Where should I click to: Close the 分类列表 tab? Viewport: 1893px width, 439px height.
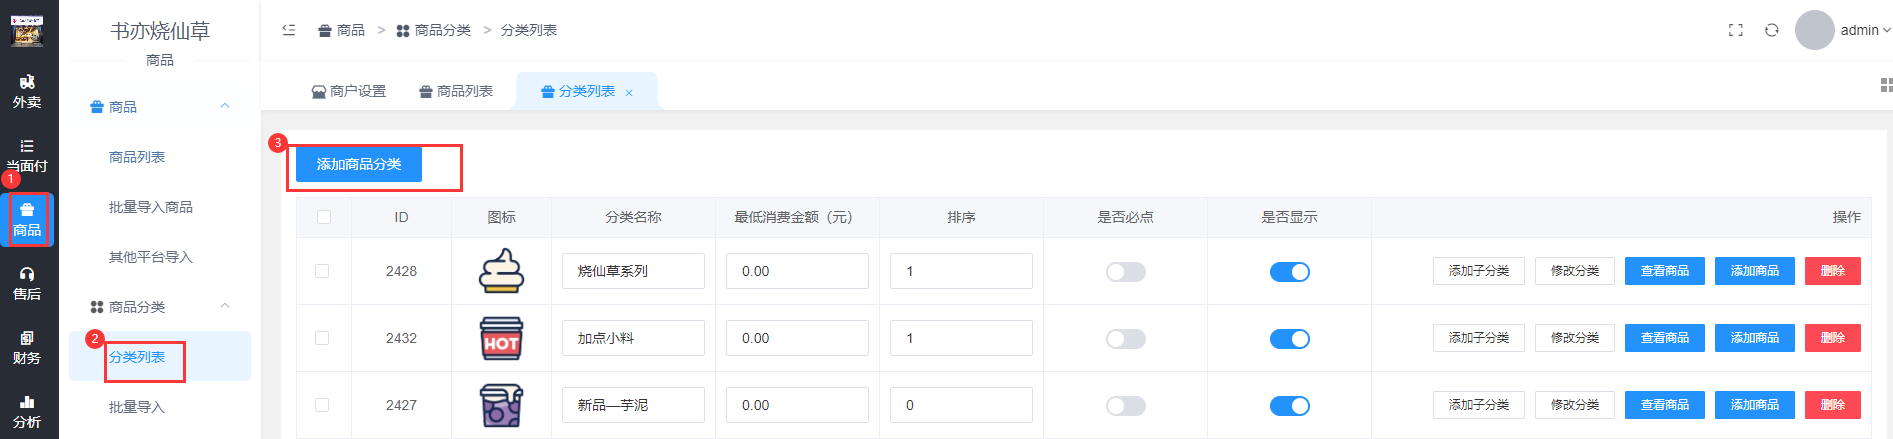point(629,93)
